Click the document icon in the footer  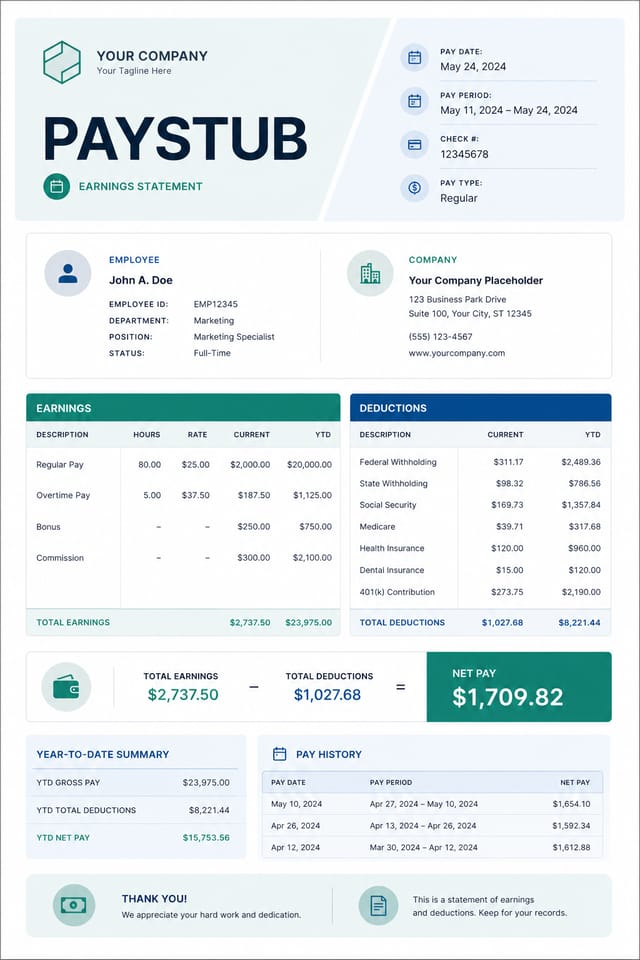(x=378, y=905)
